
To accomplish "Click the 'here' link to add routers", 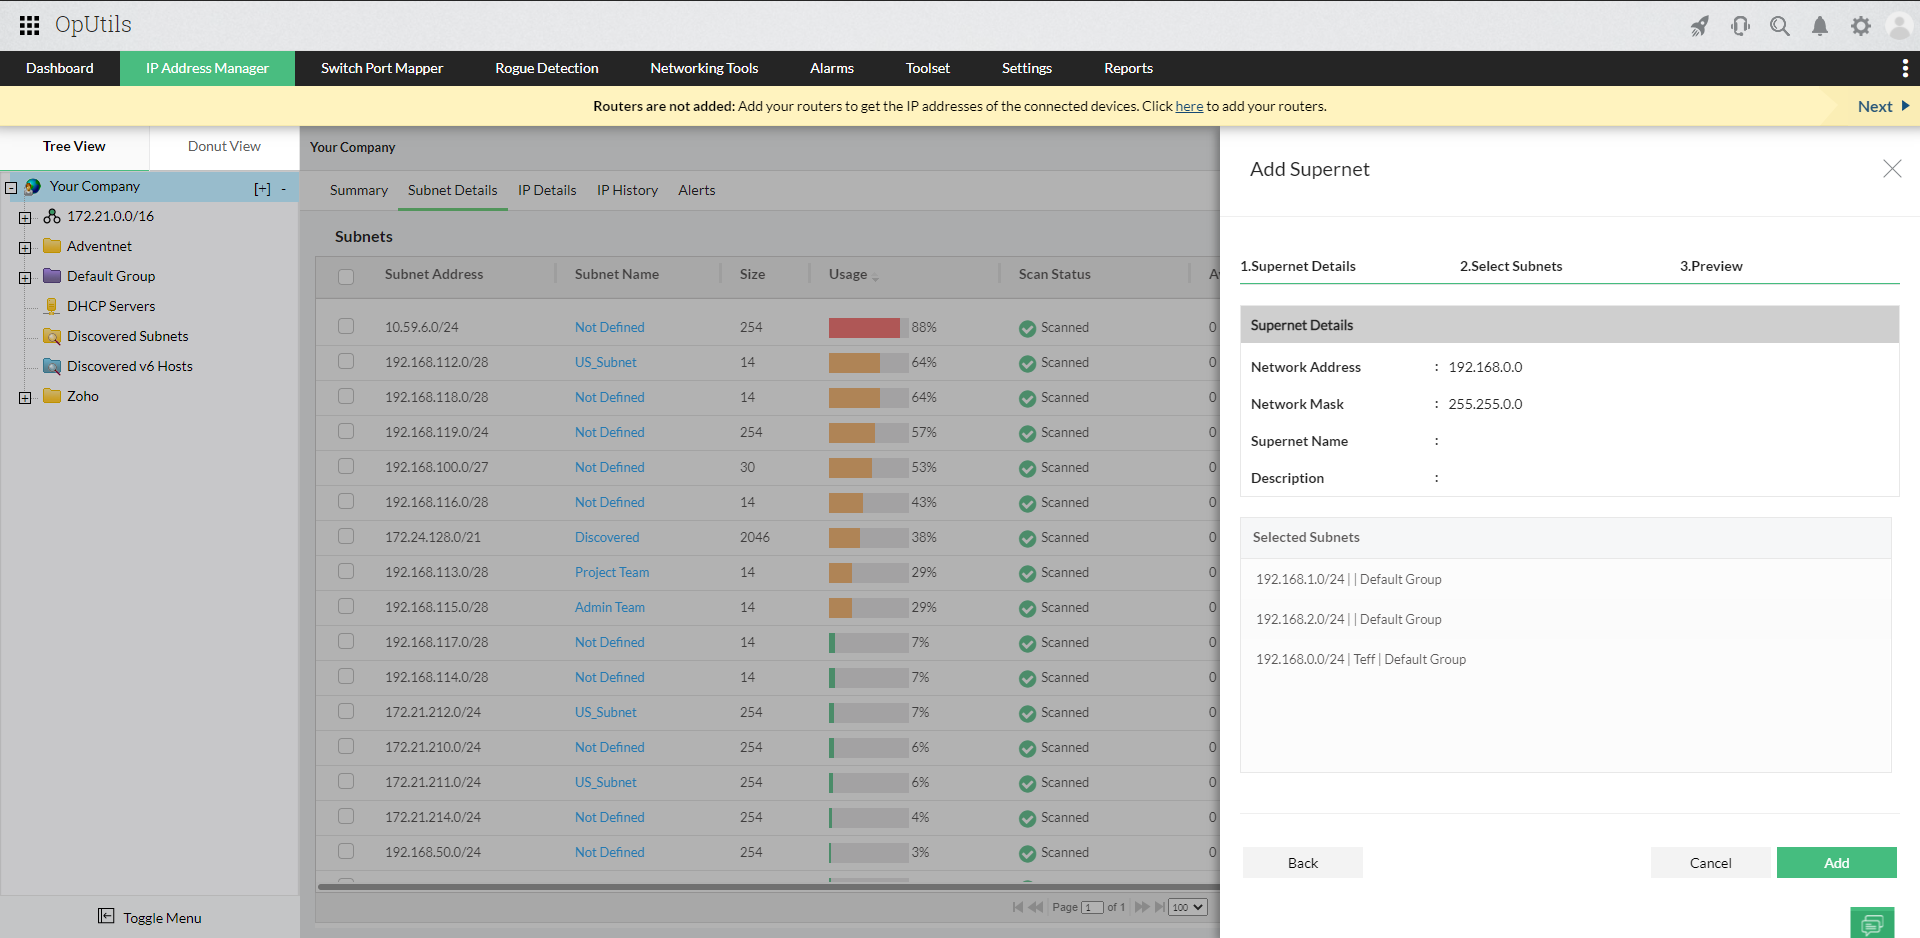I will 1189,106.
